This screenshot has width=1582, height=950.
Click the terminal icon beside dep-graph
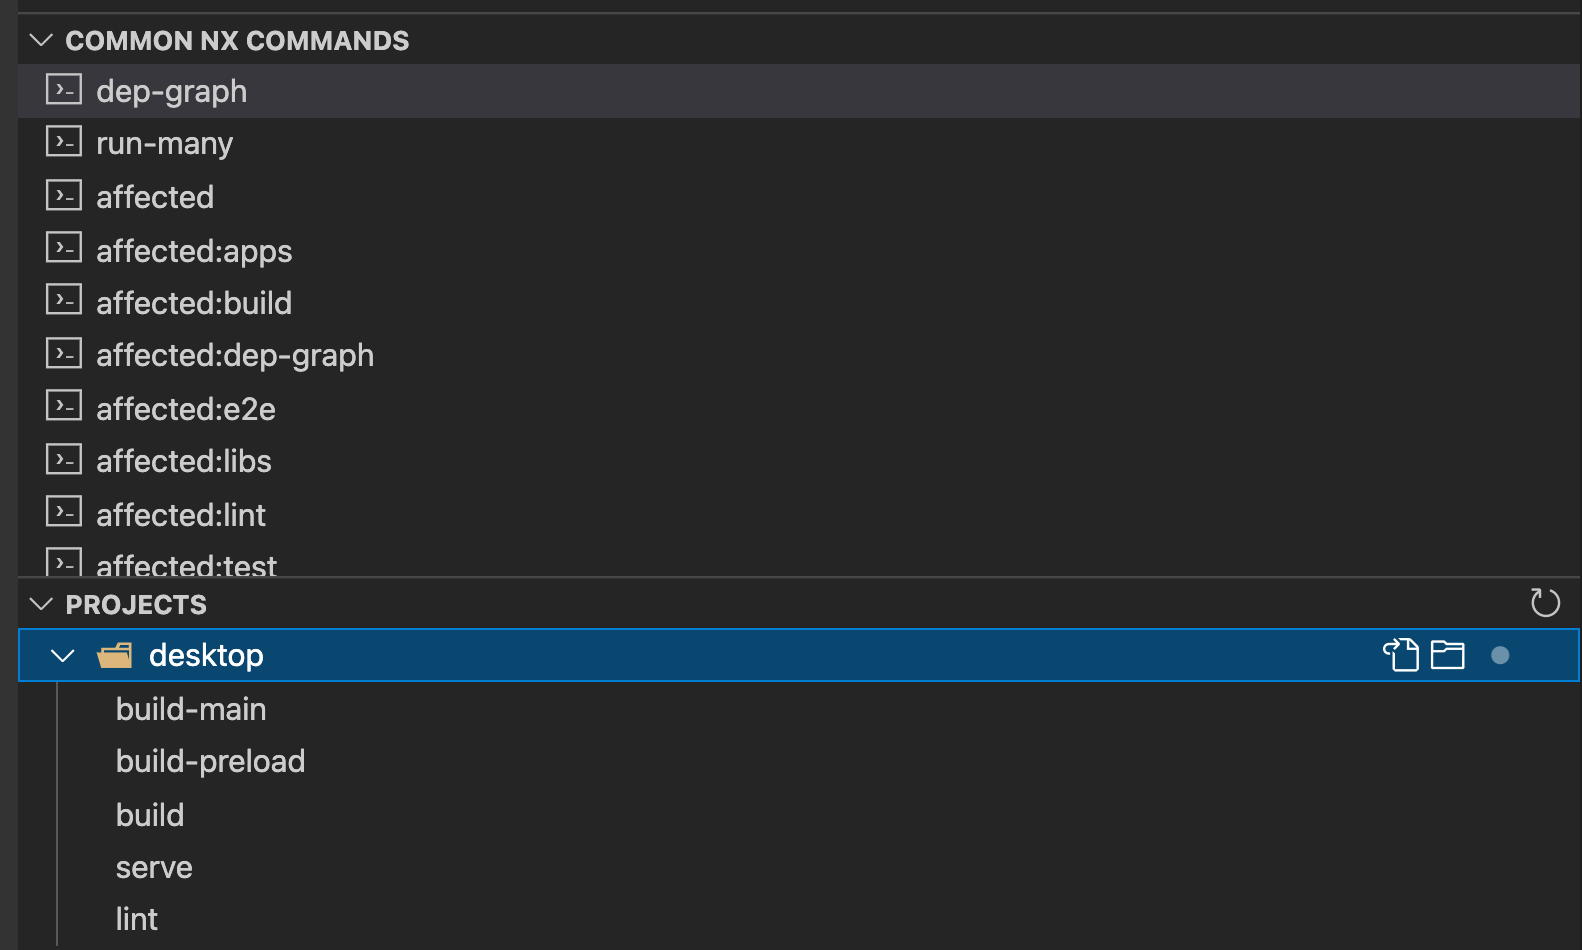pyautogui.click(x=64, y=90)
